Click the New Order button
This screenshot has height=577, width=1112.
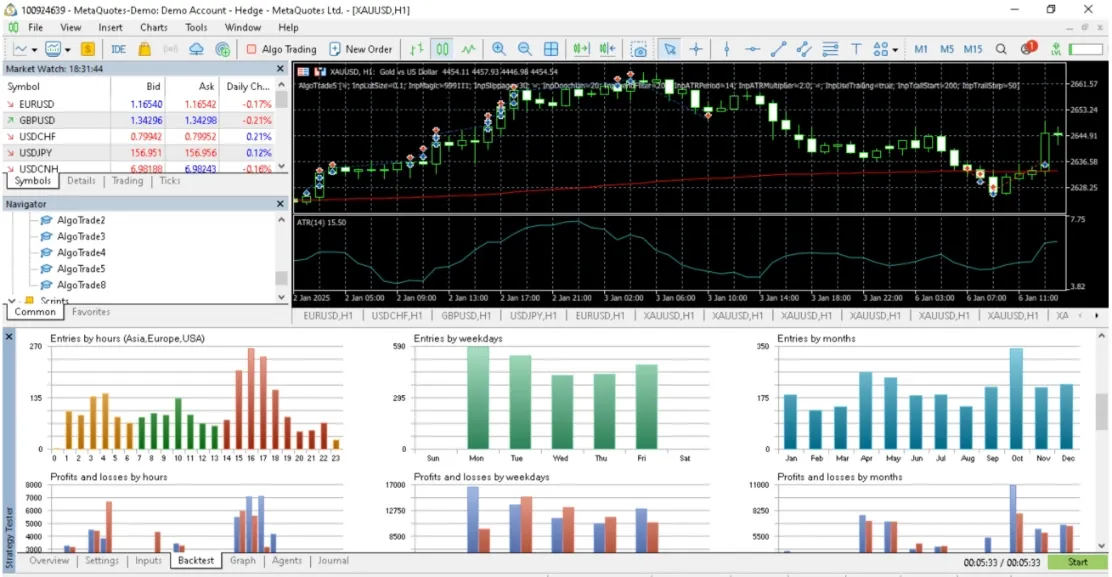(x=361, y=49)
